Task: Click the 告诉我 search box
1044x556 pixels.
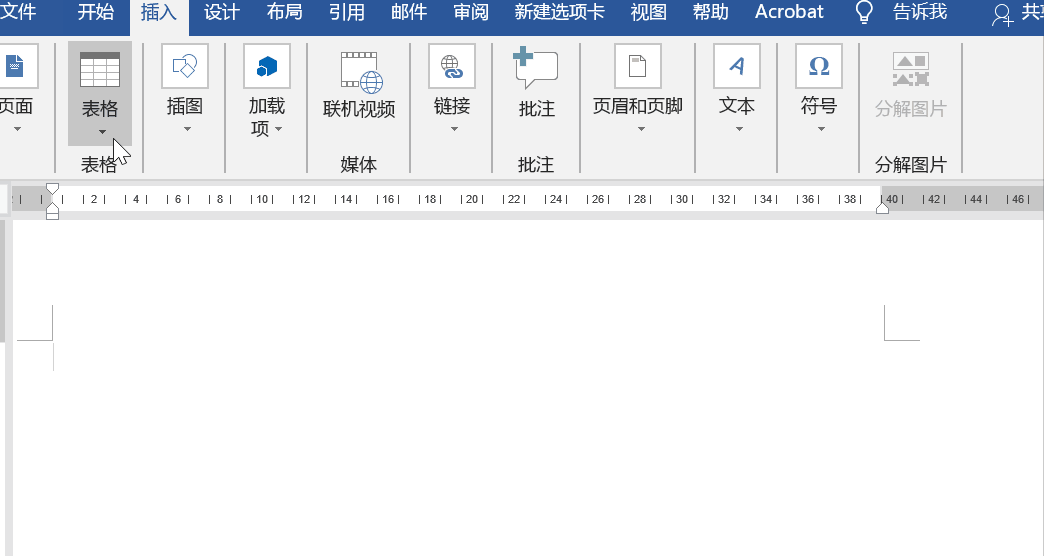Action: [919, 12]
